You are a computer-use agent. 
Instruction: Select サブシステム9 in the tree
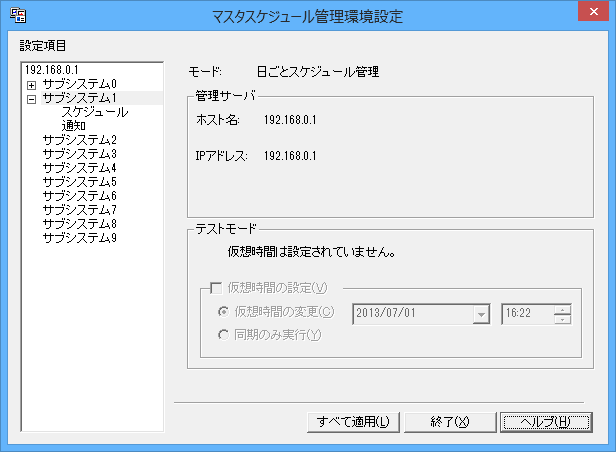click(79, 238)
